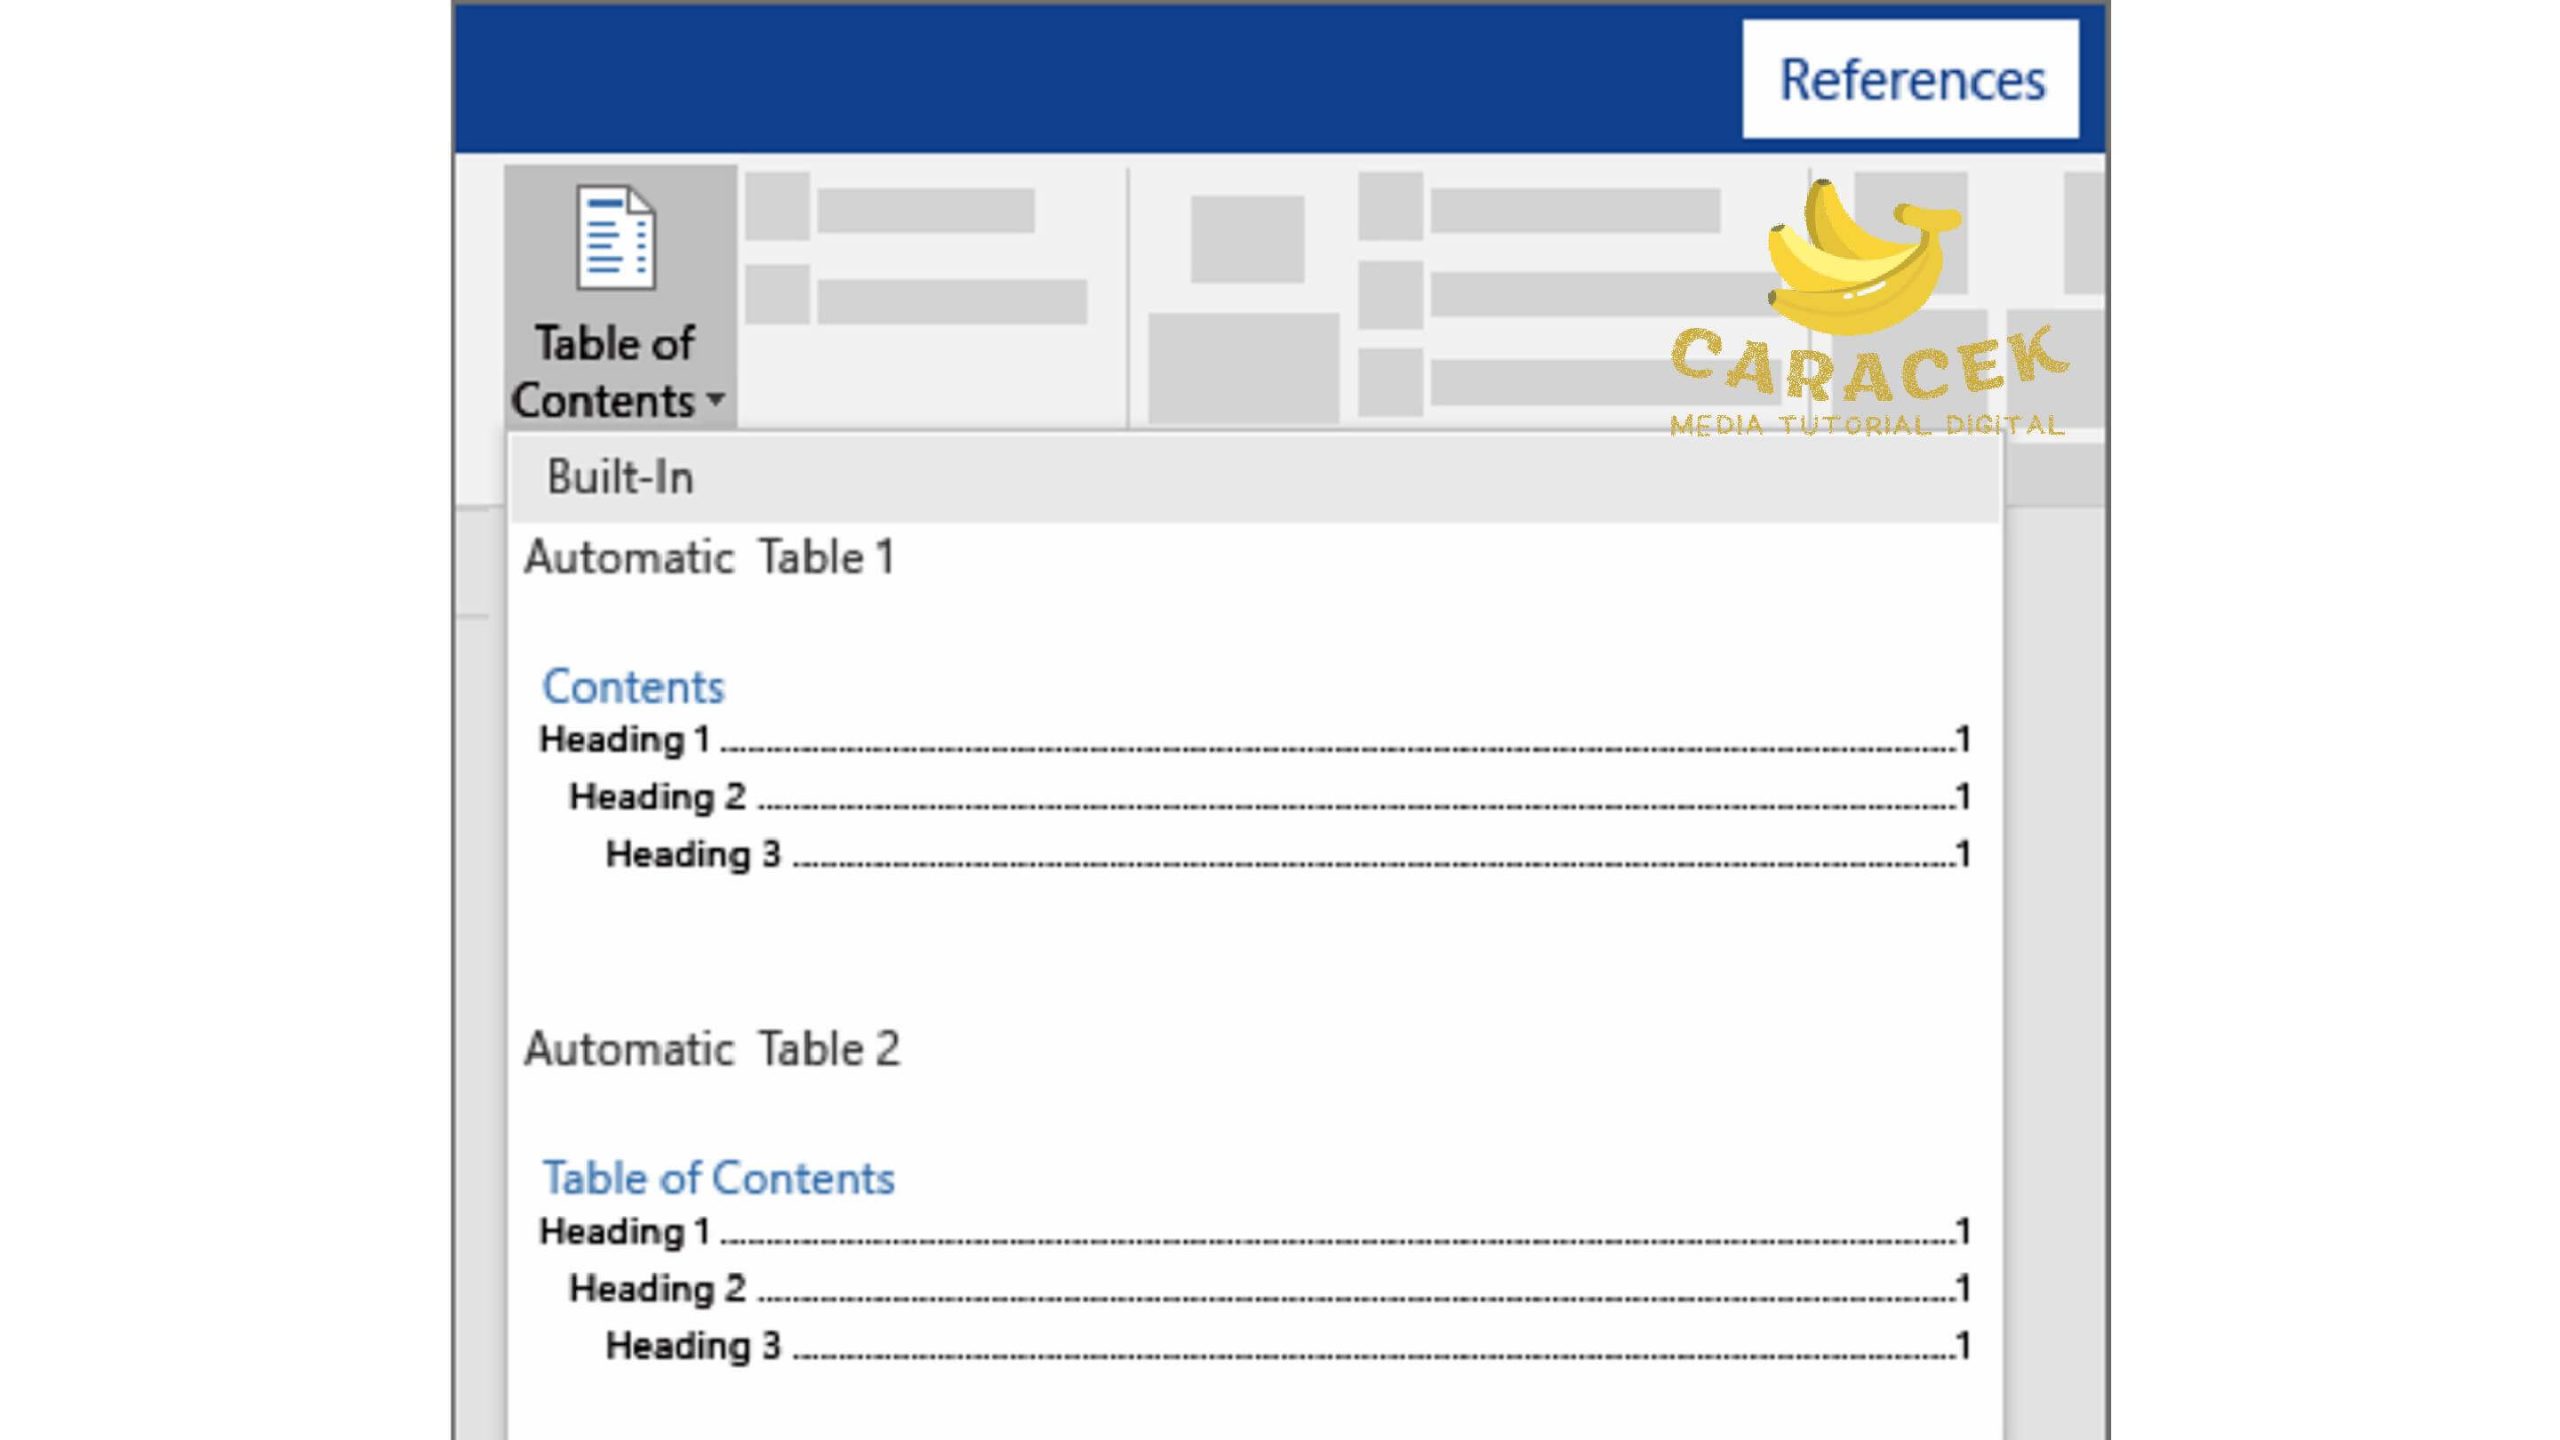Click the Built-In section header
Image resolution: width=2560 pixels, height=1440 pixels.
pyautogui.click(x=619, y=476)
